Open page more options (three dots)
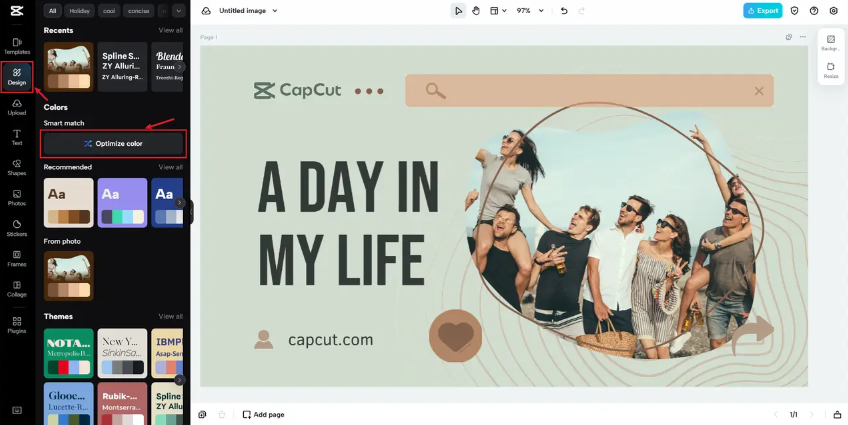This screenshot has height=425, width=848. pyautogui.click(x=803, y=37)
